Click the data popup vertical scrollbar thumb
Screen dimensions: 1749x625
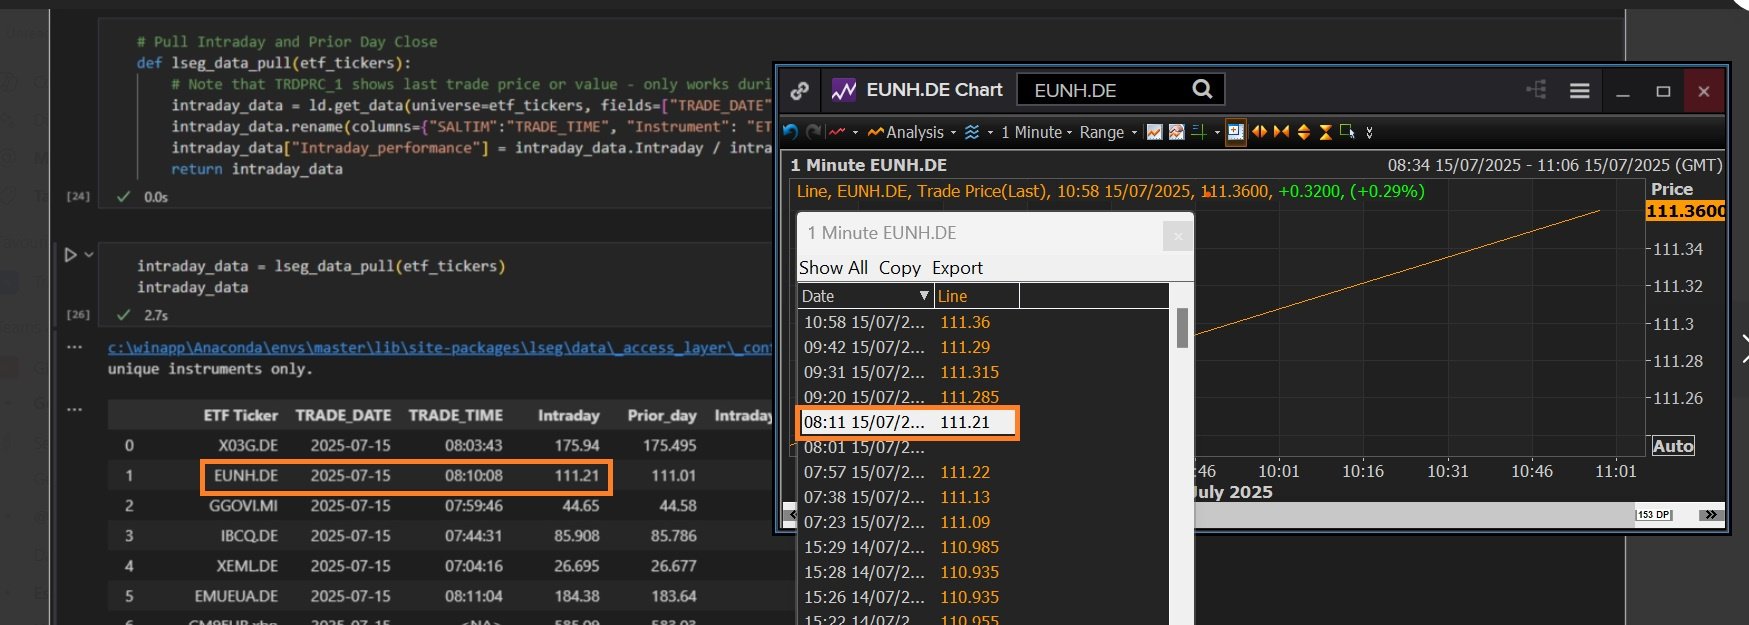point(1182,328)
